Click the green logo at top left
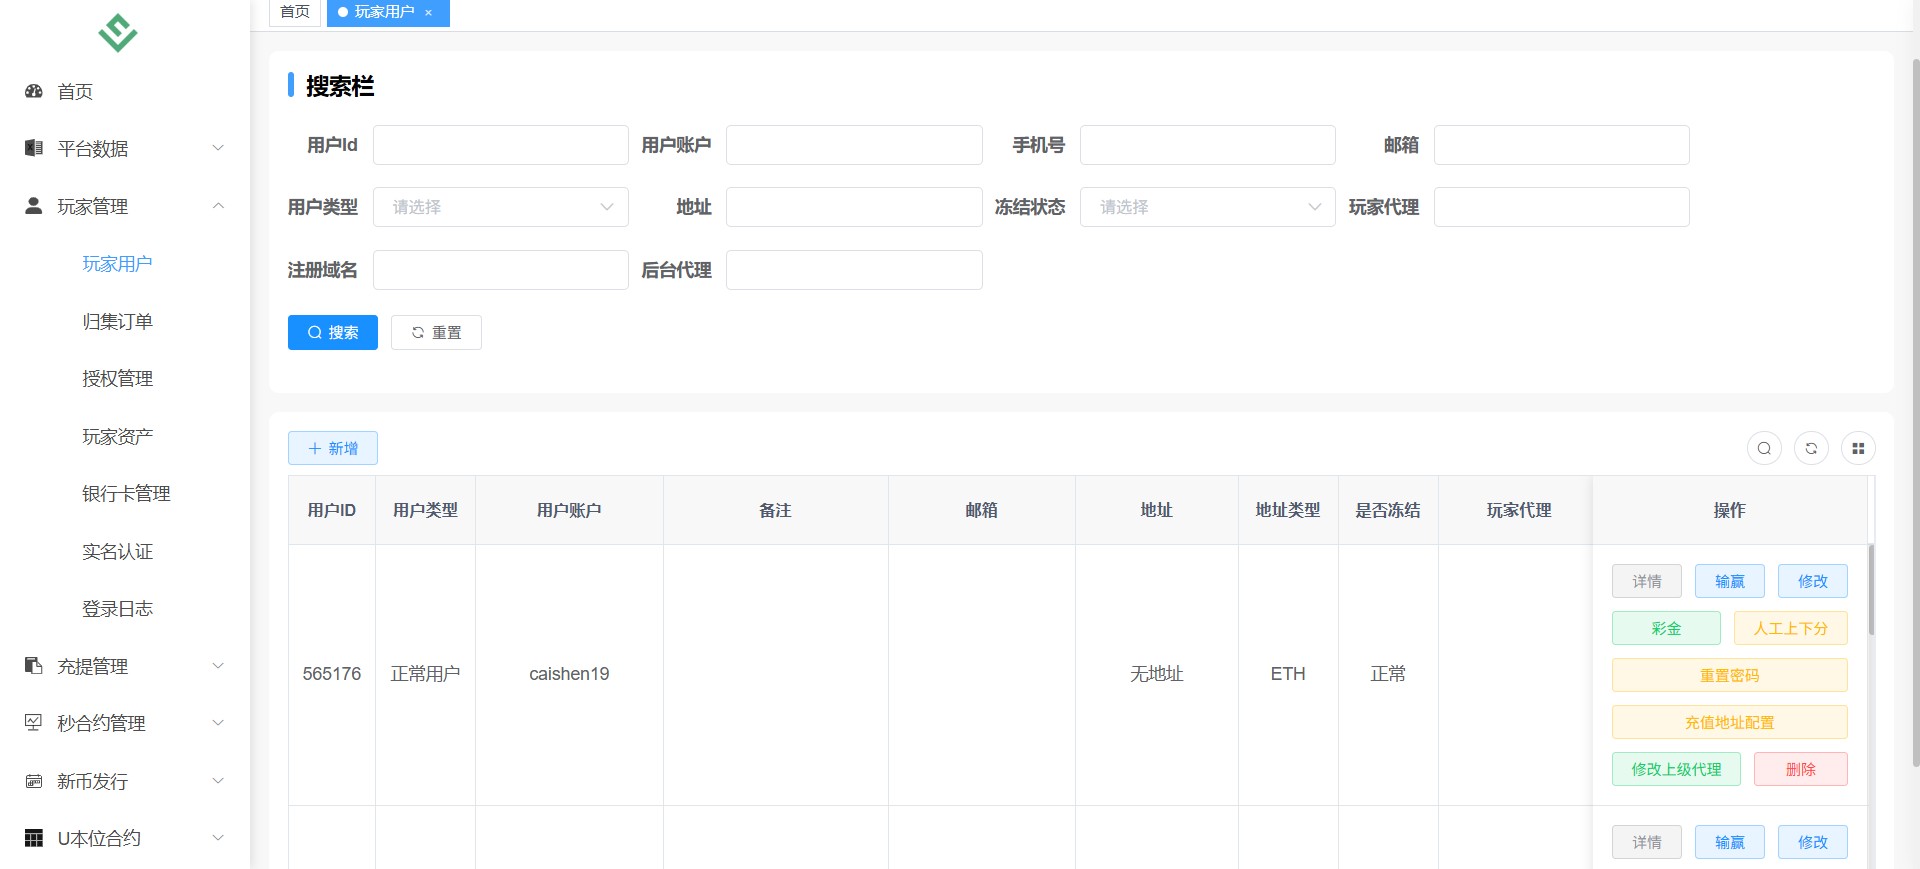Screen dimensions: 1920x869 click(x=118, y=32)
